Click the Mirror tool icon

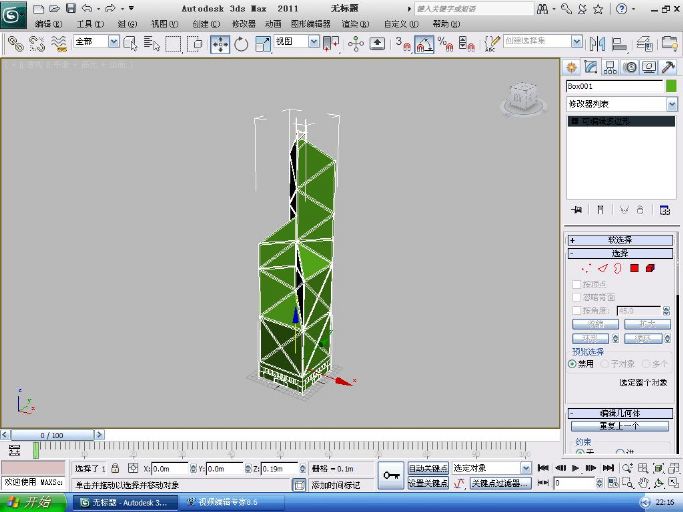597,44
